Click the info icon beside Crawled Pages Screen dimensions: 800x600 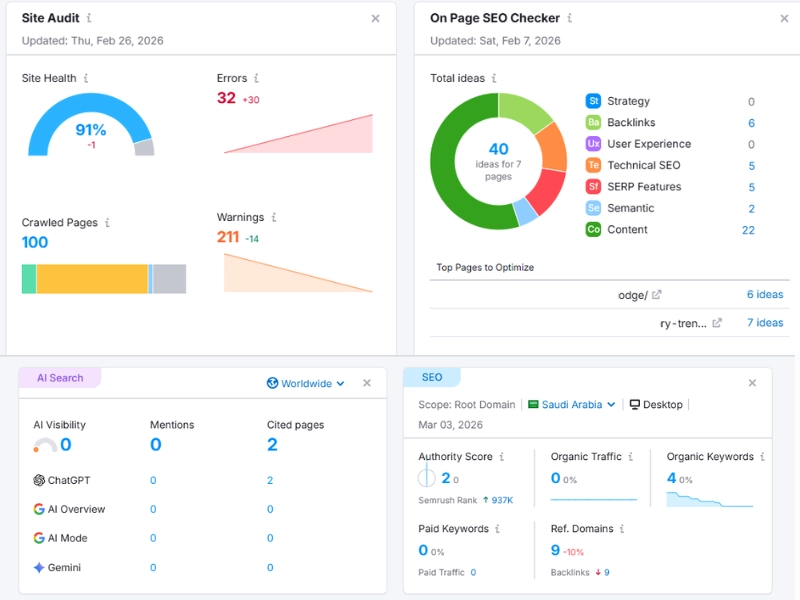point(107,223)
